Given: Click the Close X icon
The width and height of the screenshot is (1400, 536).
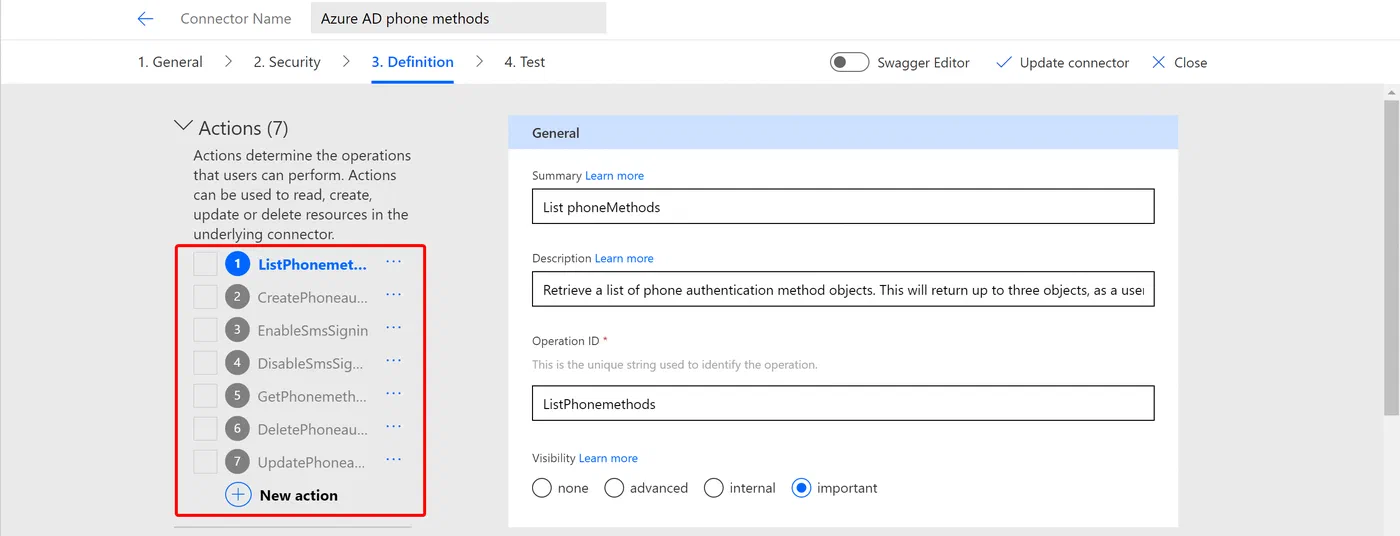Looking at the screenshot, I should point(1159,62).
